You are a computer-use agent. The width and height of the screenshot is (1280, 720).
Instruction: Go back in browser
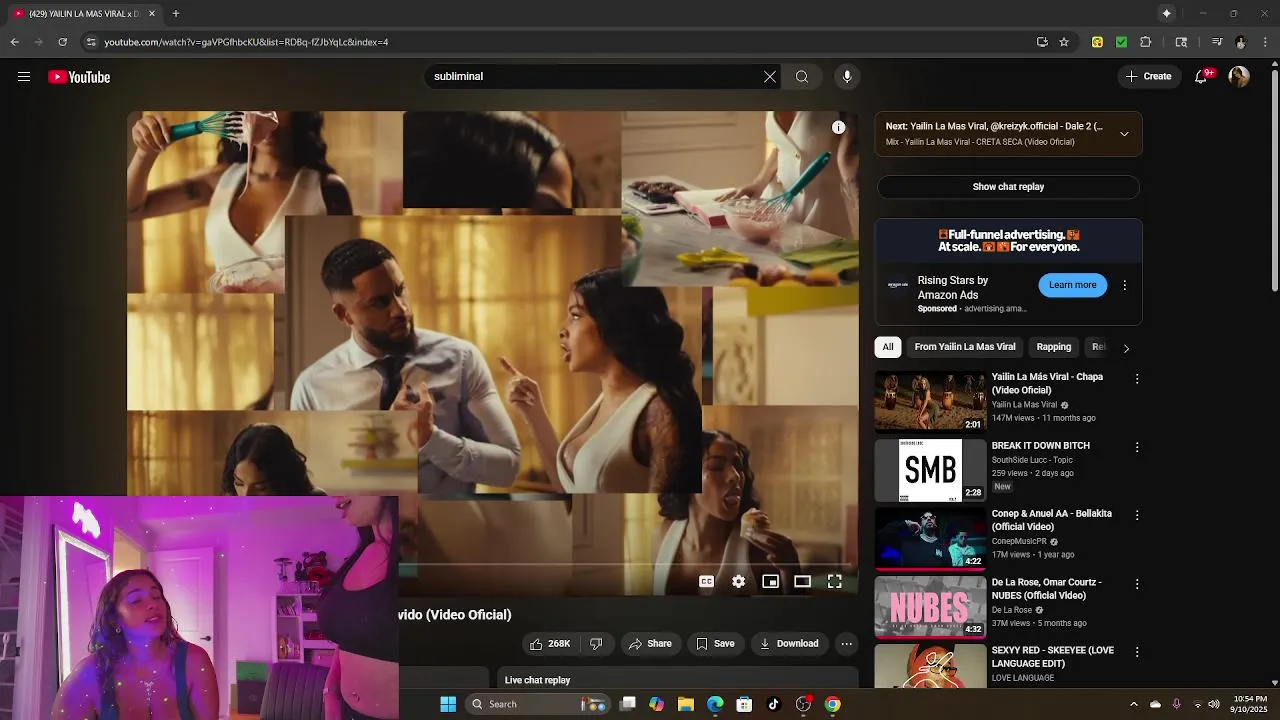pyautogui.click(x=15, y=42)
